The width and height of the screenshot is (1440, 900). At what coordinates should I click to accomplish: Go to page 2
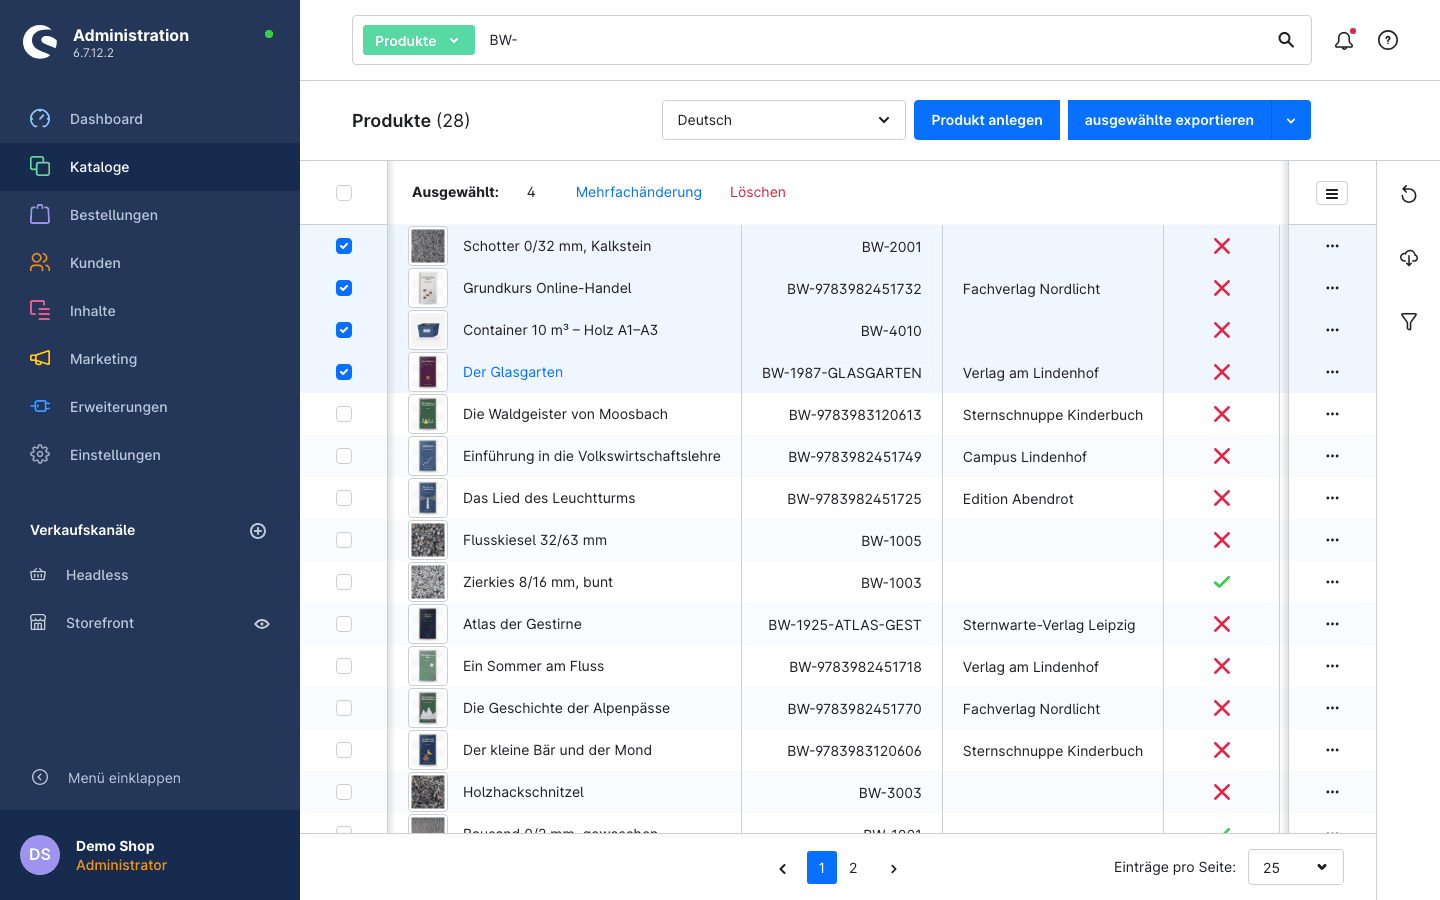[853, 868]
